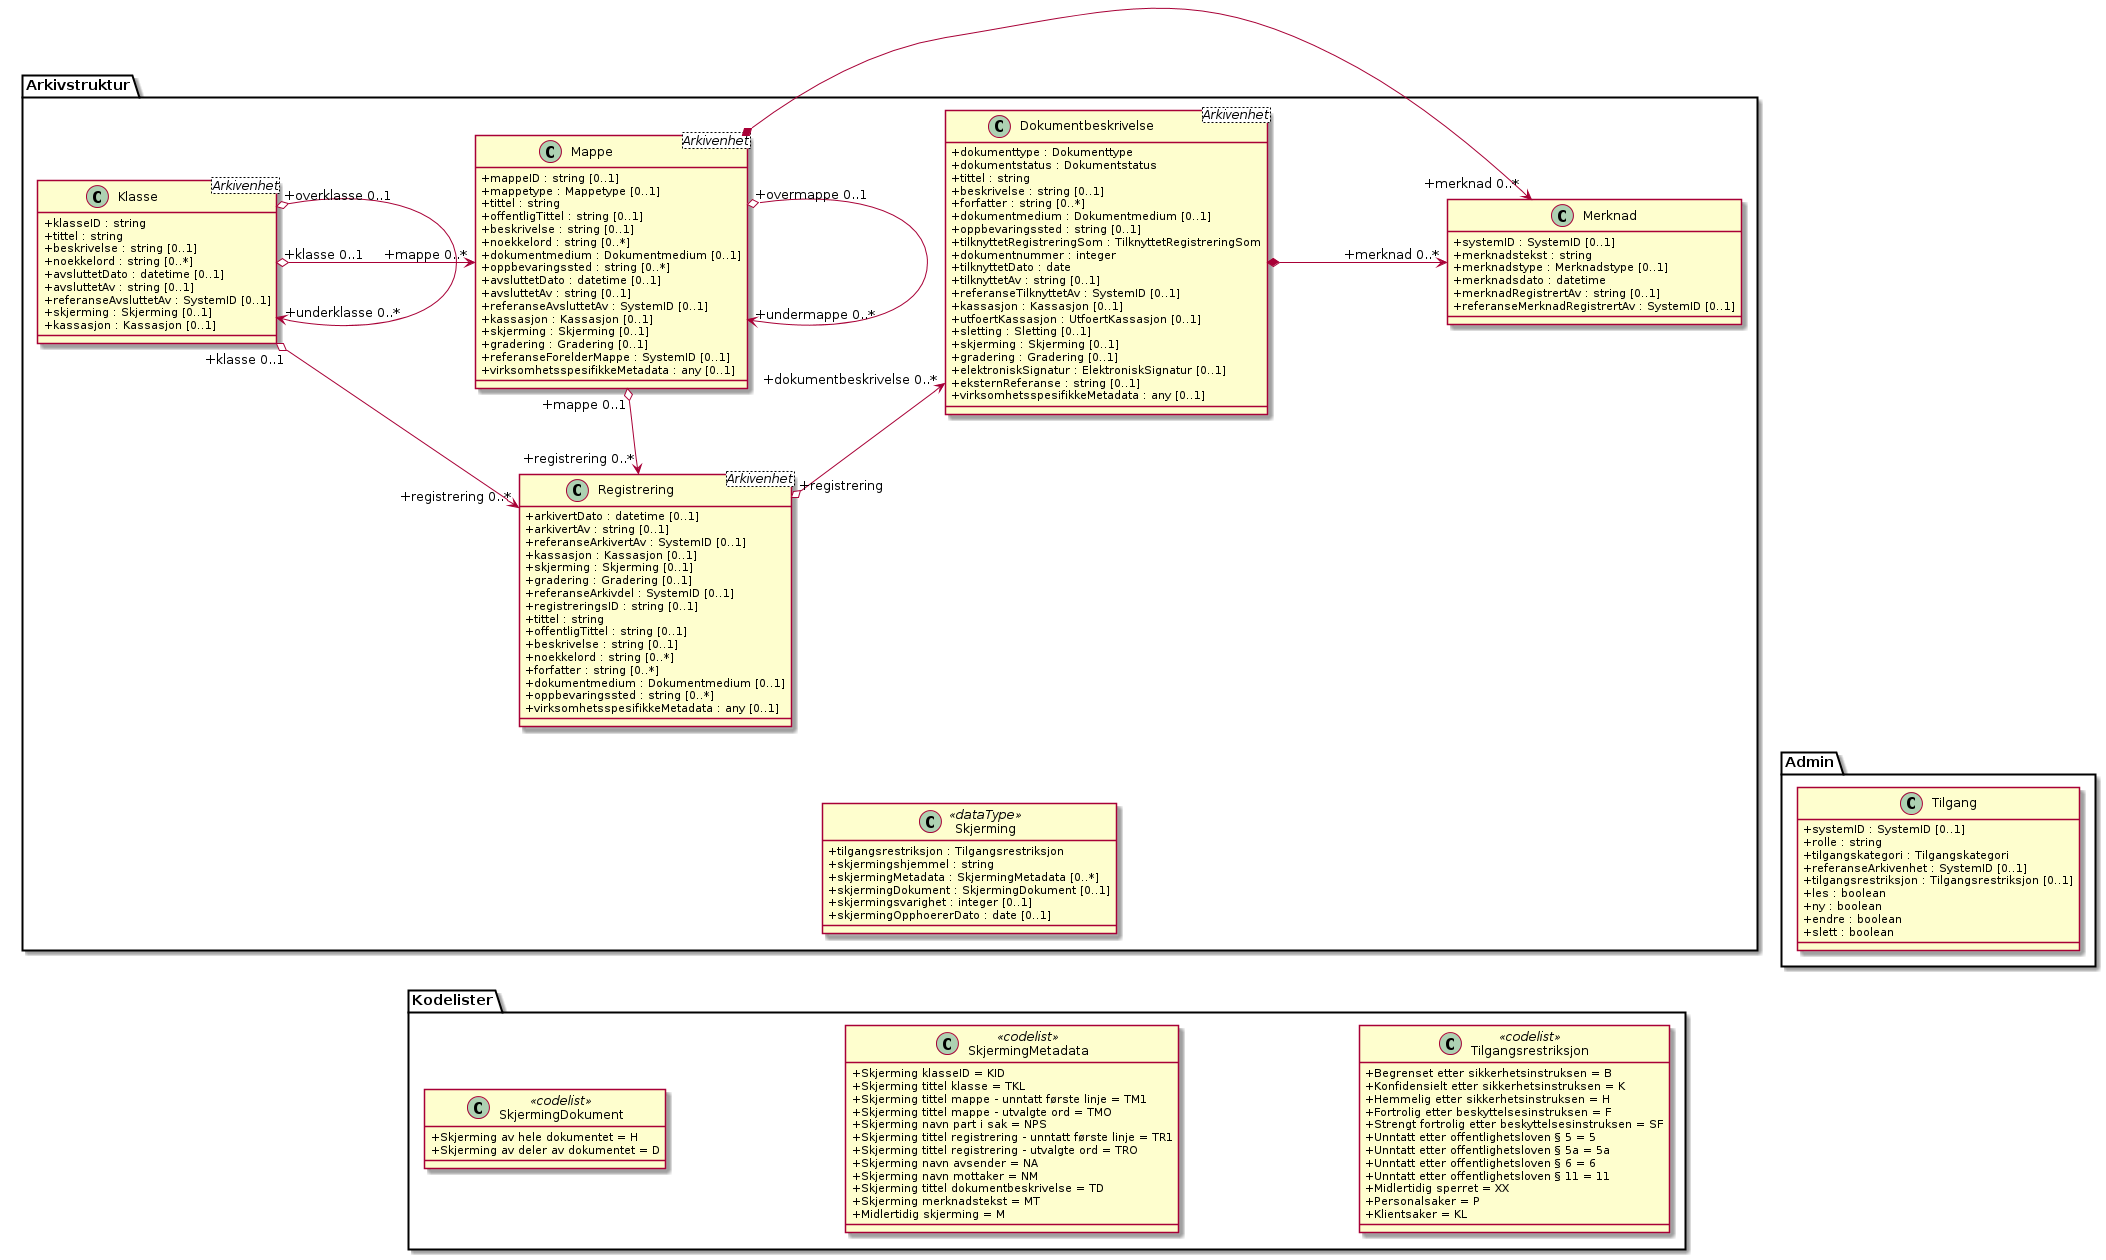
Task: Click the '+skjermingOpphoererDato' attribute
Action: [x=939, y=916]
